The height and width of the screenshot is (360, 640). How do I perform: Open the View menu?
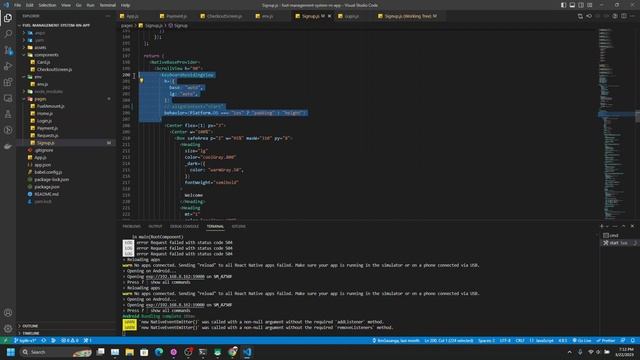click(66, 5)
